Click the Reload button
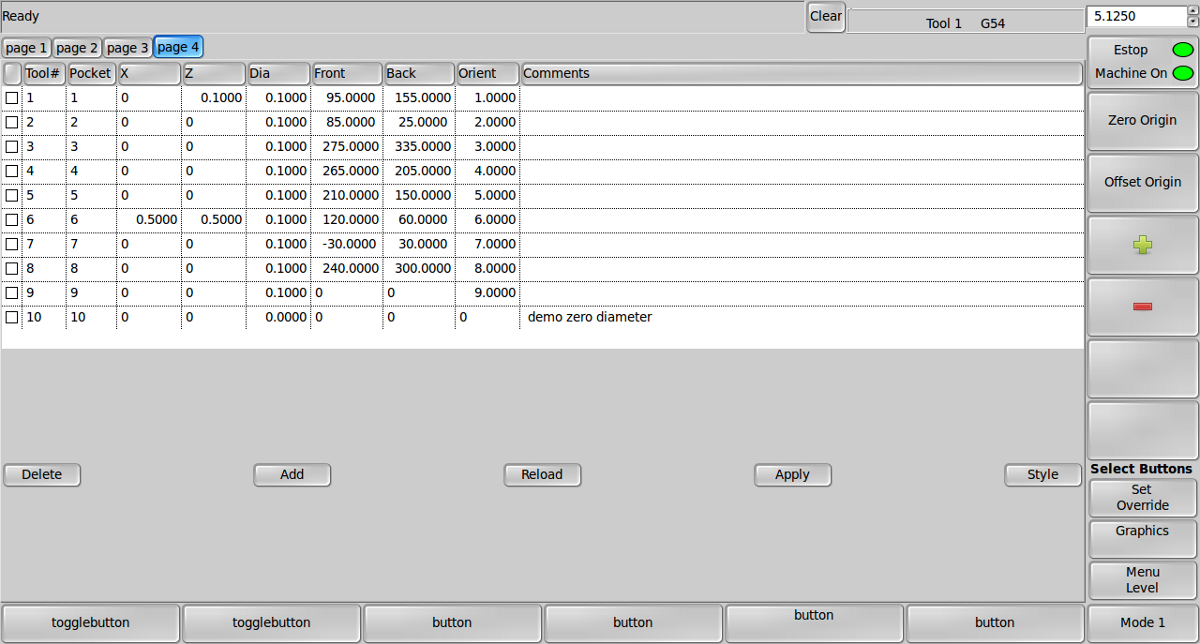The image size is (1200, 644). coord(542,475)
